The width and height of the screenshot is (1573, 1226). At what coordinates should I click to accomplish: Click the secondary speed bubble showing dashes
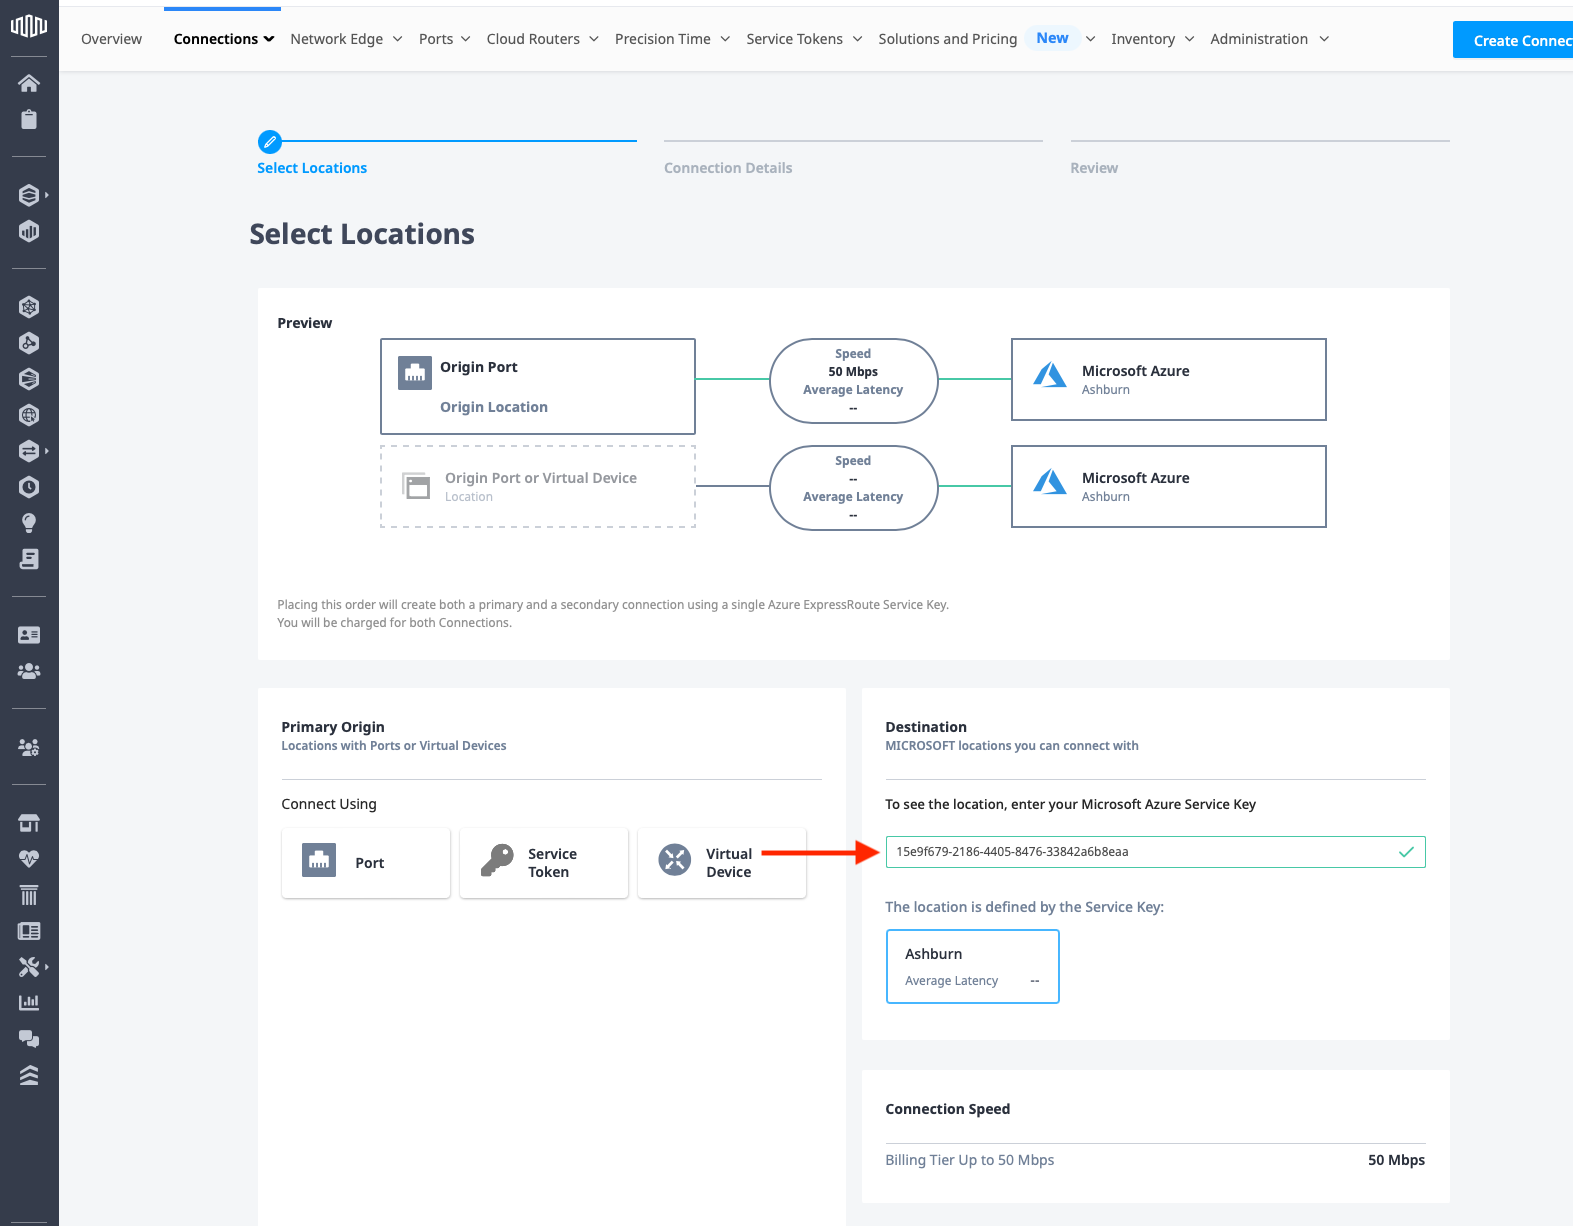coord(853,488)
